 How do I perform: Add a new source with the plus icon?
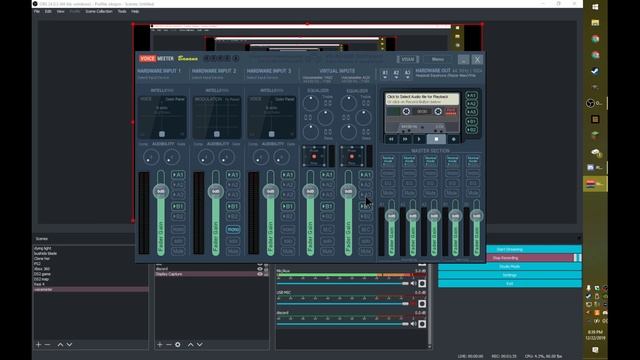tap(160, 344)
